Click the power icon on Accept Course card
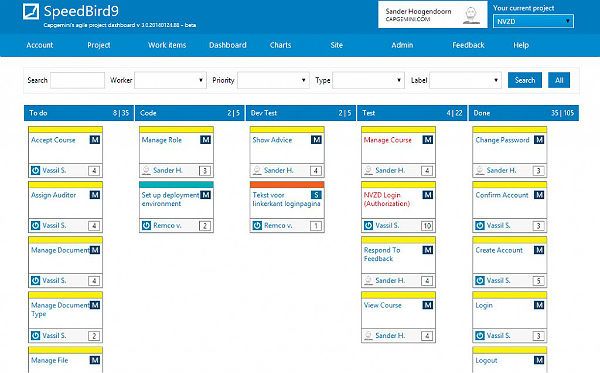 click(x=35, y=170)
